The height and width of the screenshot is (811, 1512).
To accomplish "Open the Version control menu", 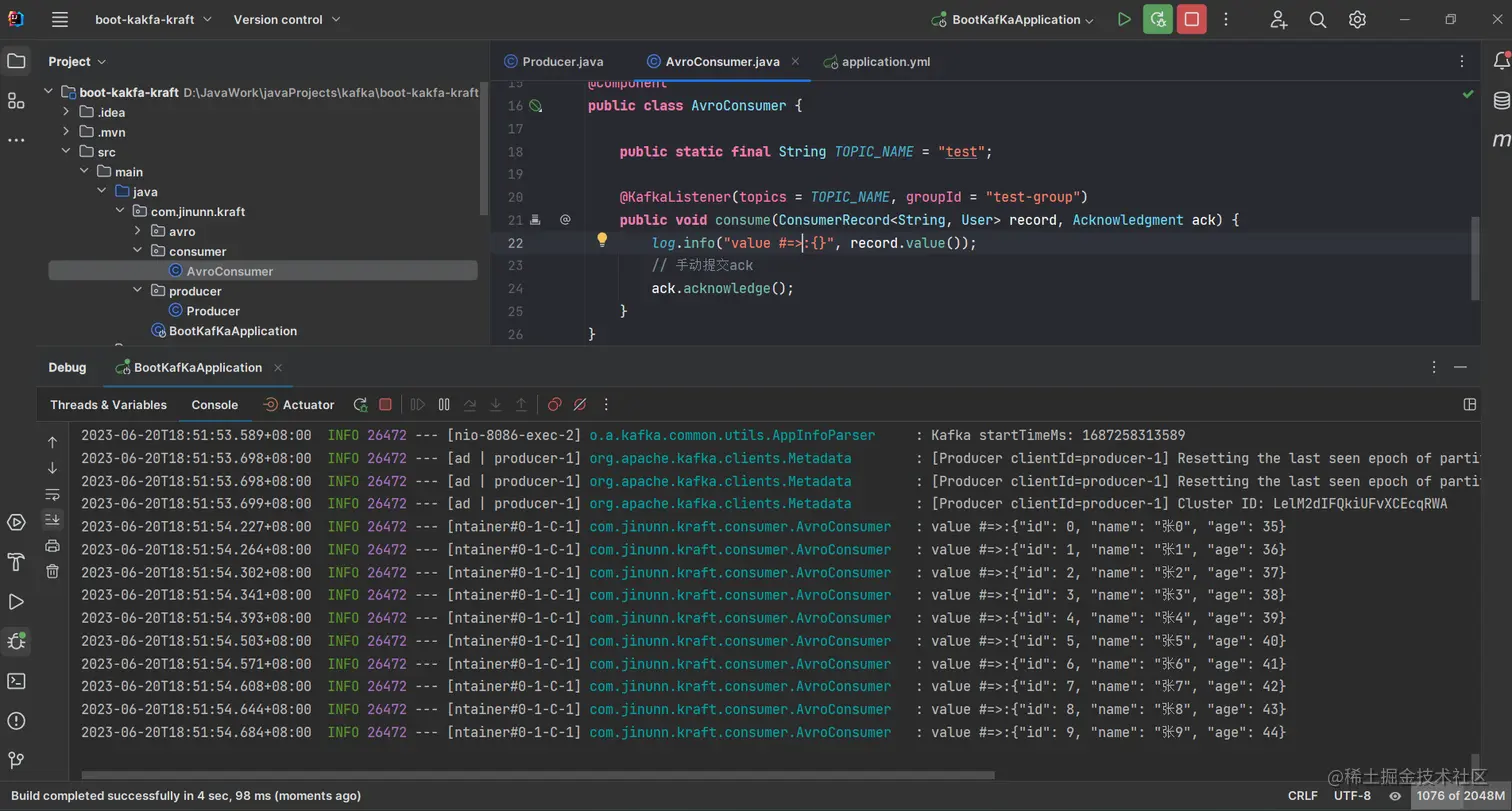I will (x=286, y=19).
